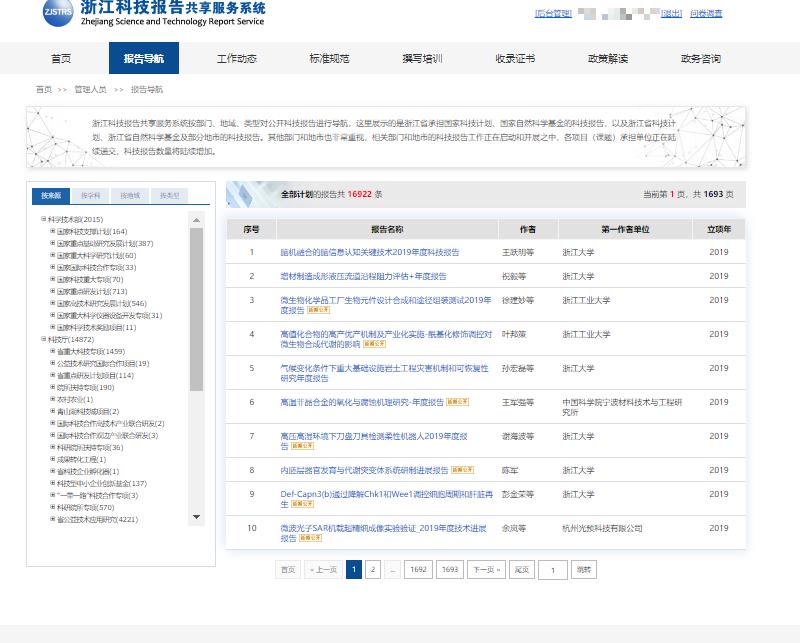Collapse the 科学技术部(2015) tree node
Screen dimensions: 800x643
43,219
